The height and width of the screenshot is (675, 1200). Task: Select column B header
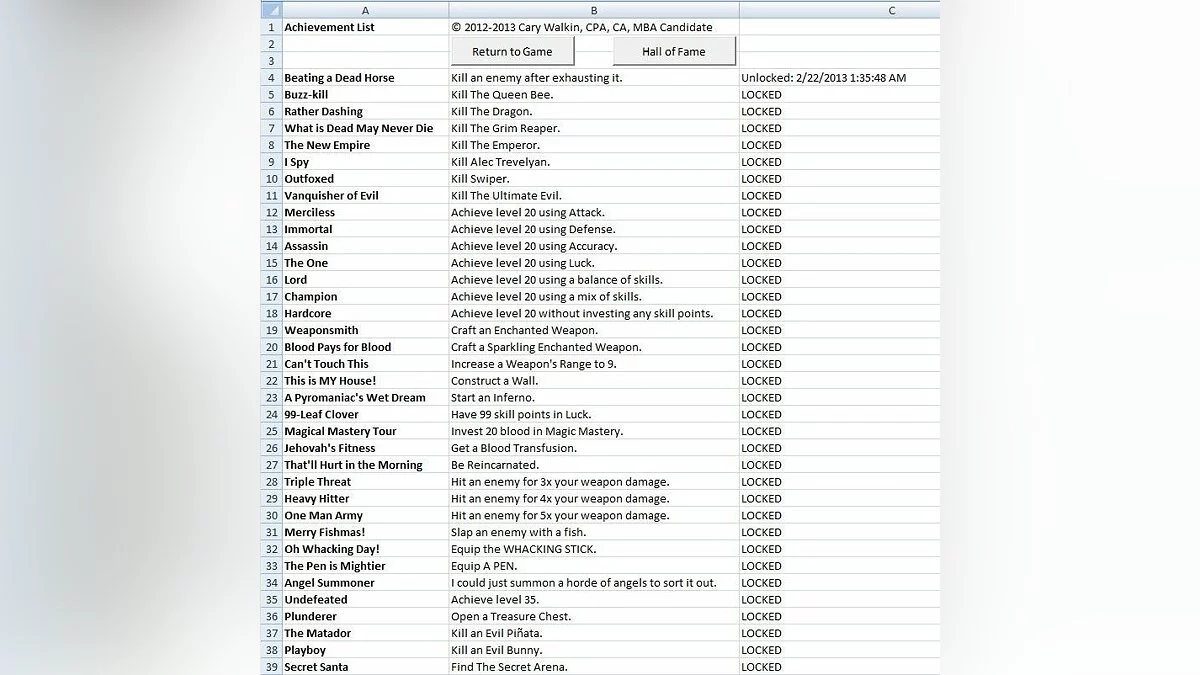coord(594,10)
